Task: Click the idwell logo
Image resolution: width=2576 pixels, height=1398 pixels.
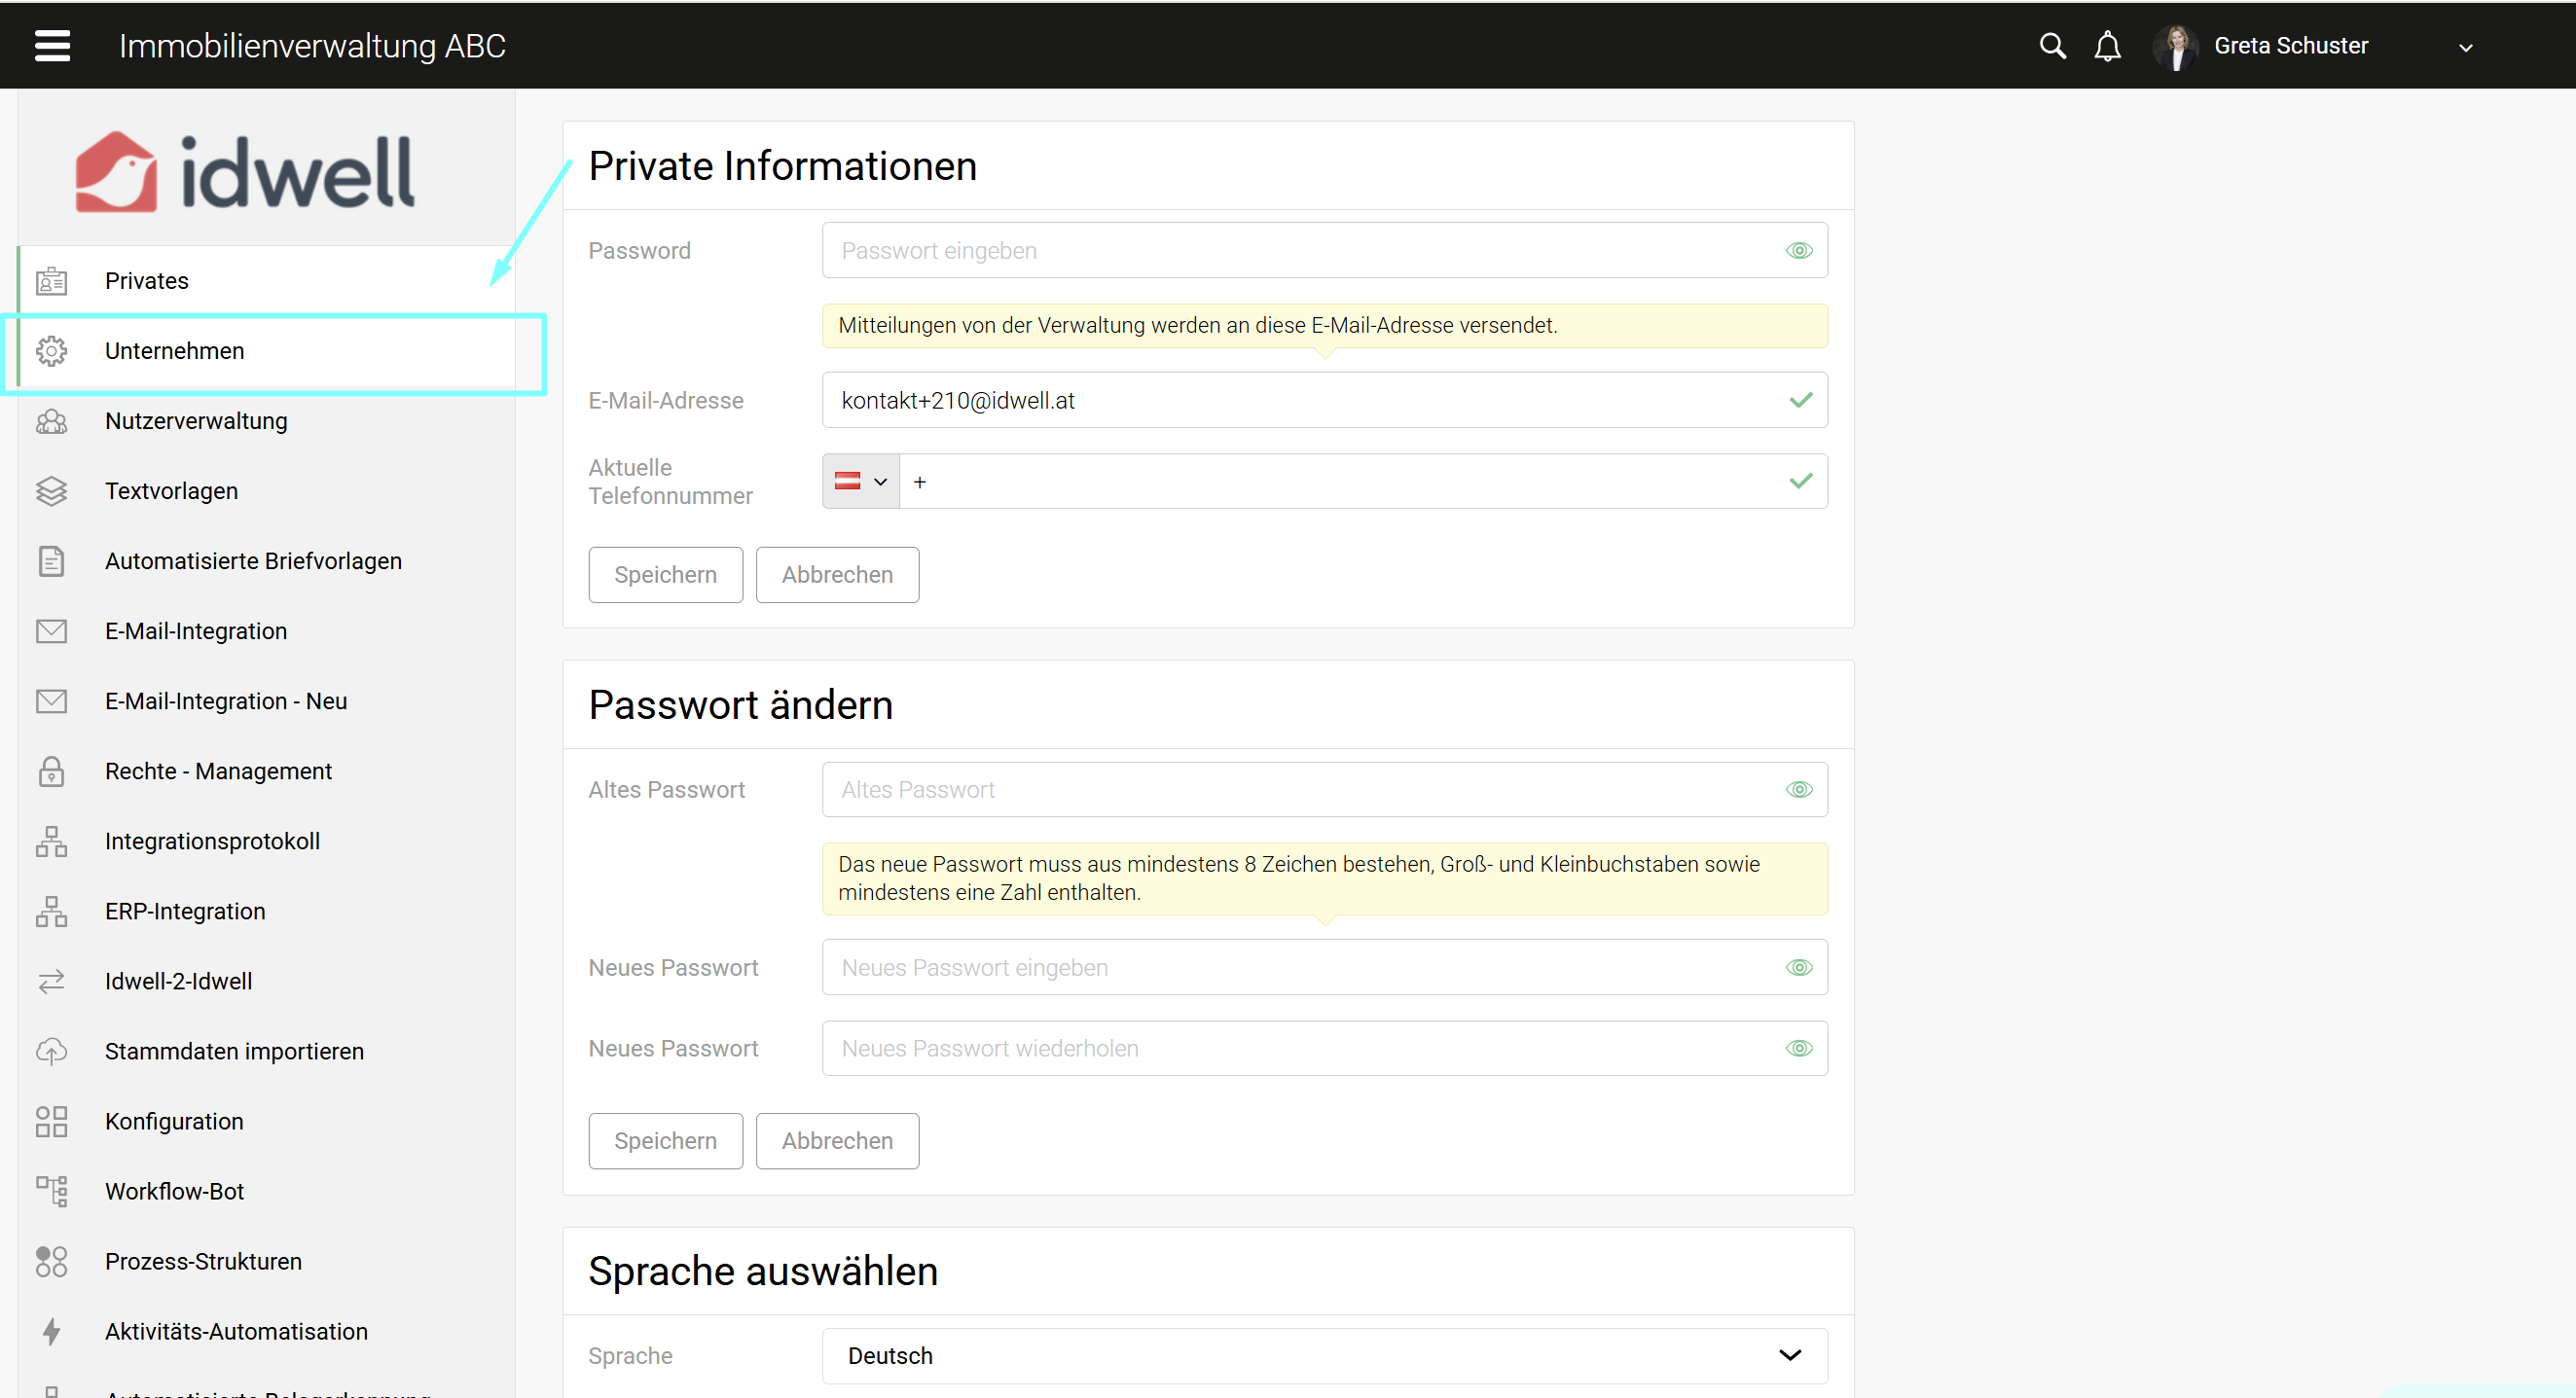Action: (245, 172)
